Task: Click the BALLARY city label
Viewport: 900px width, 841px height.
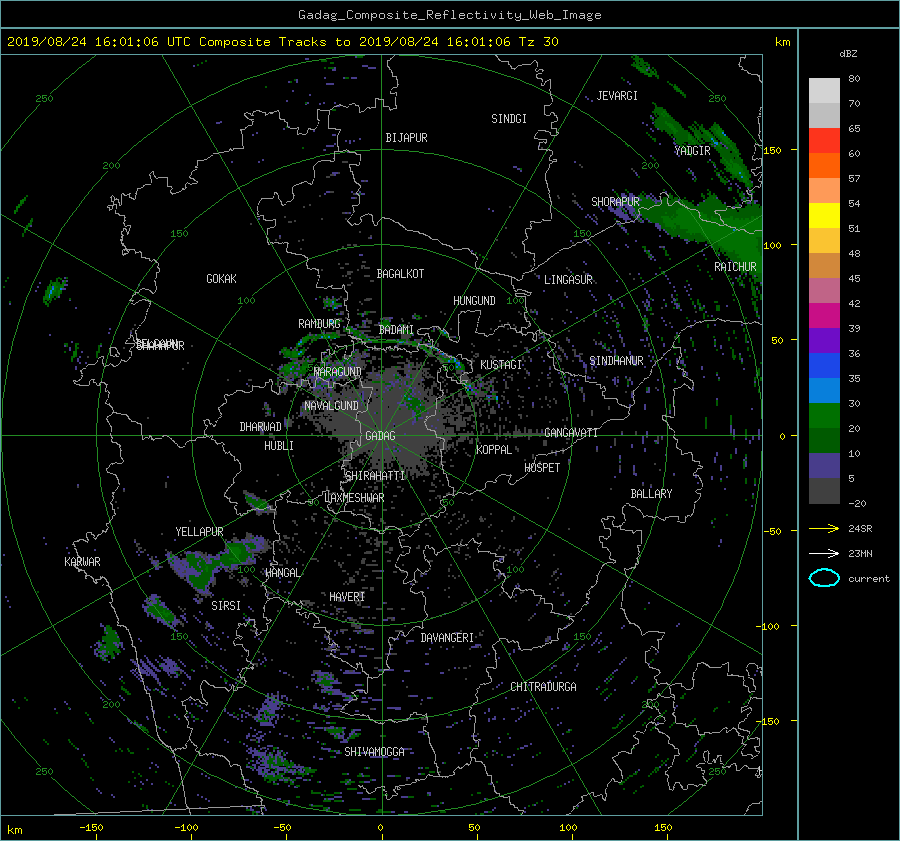Action: pos(651,494)
